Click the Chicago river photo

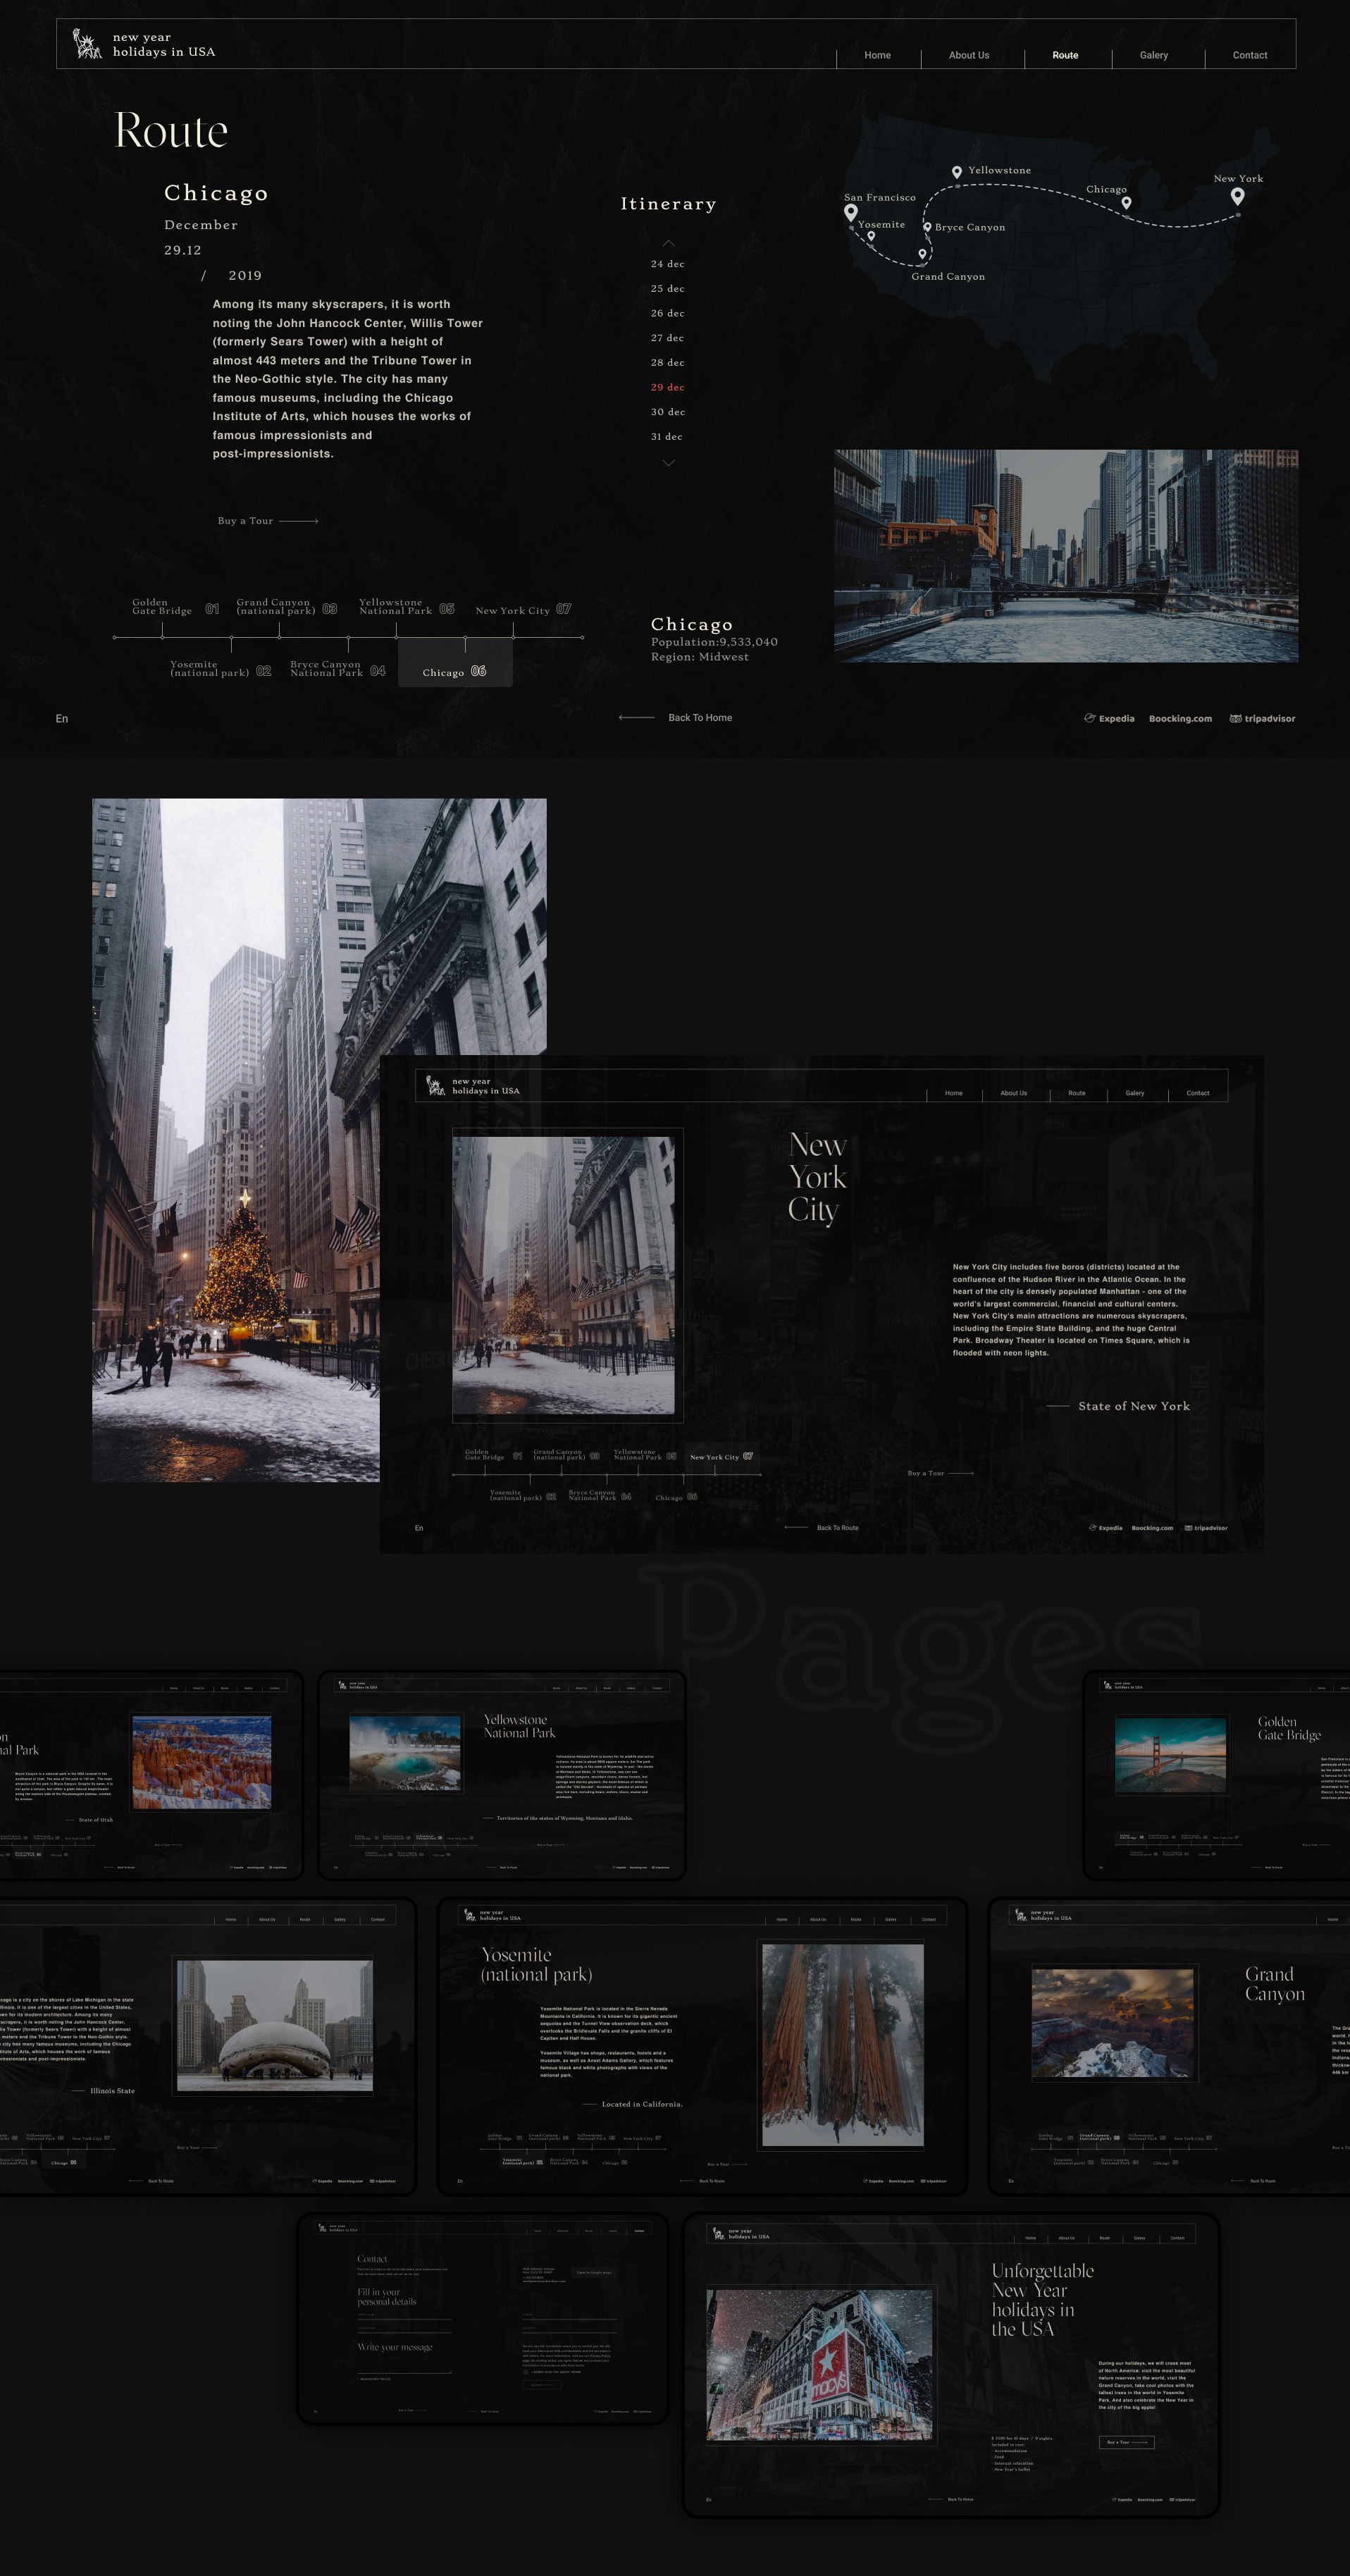coord(1066,556)
